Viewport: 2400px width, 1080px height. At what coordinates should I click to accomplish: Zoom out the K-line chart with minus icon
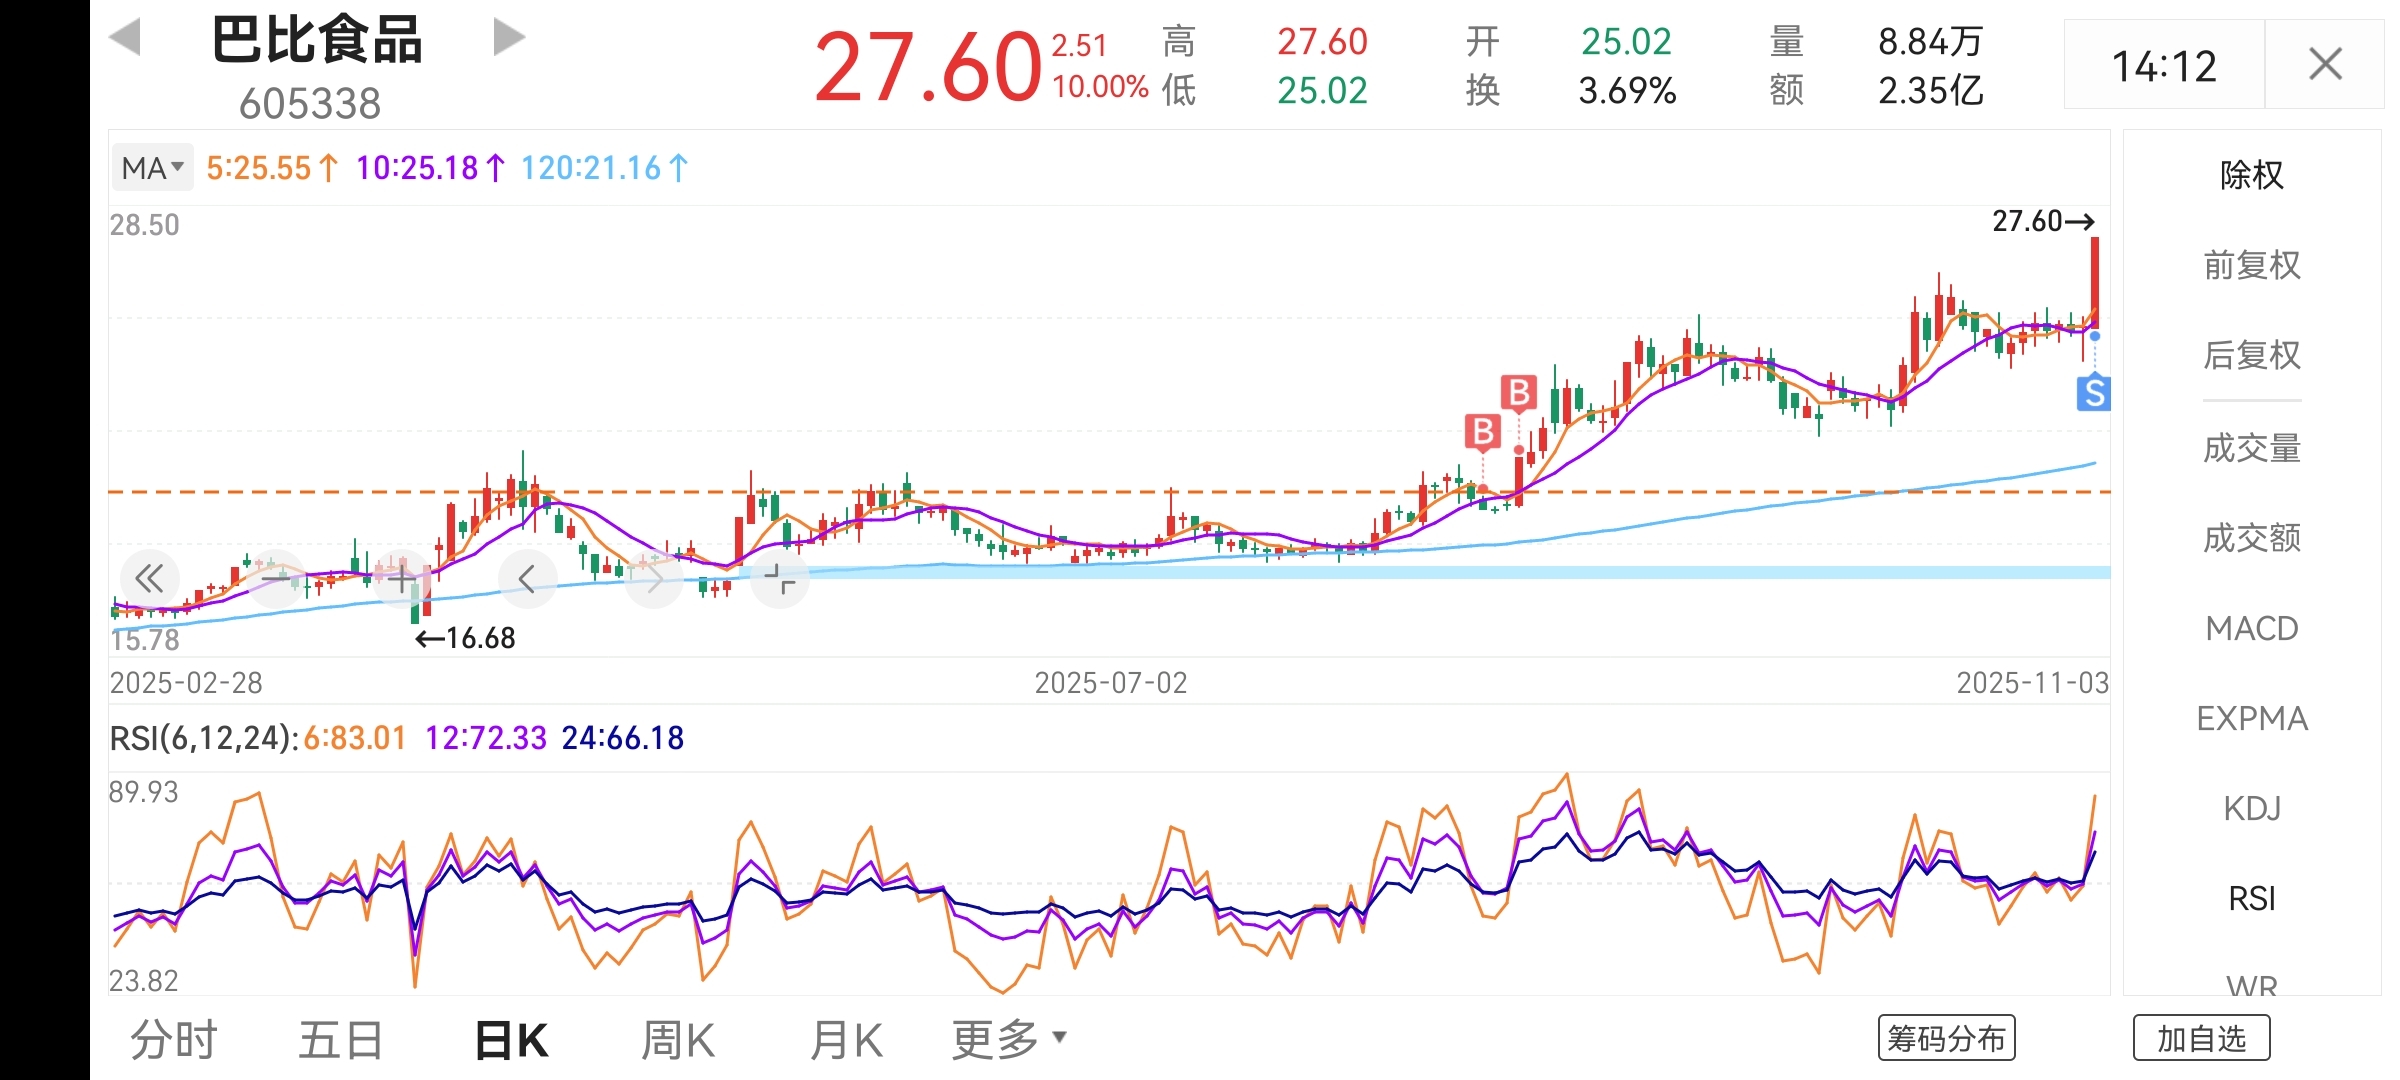[274, 578]
